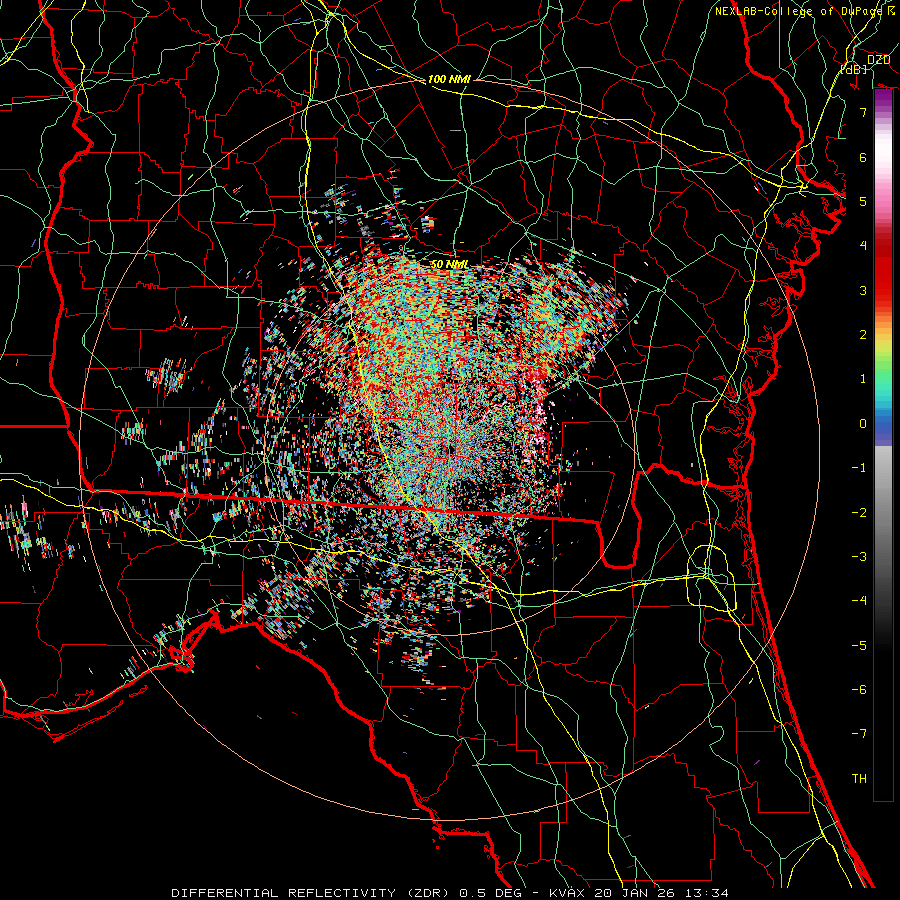Click the -5 value on the color scale
Viewport: 900px width, 900px height.
tap(859, 646)
